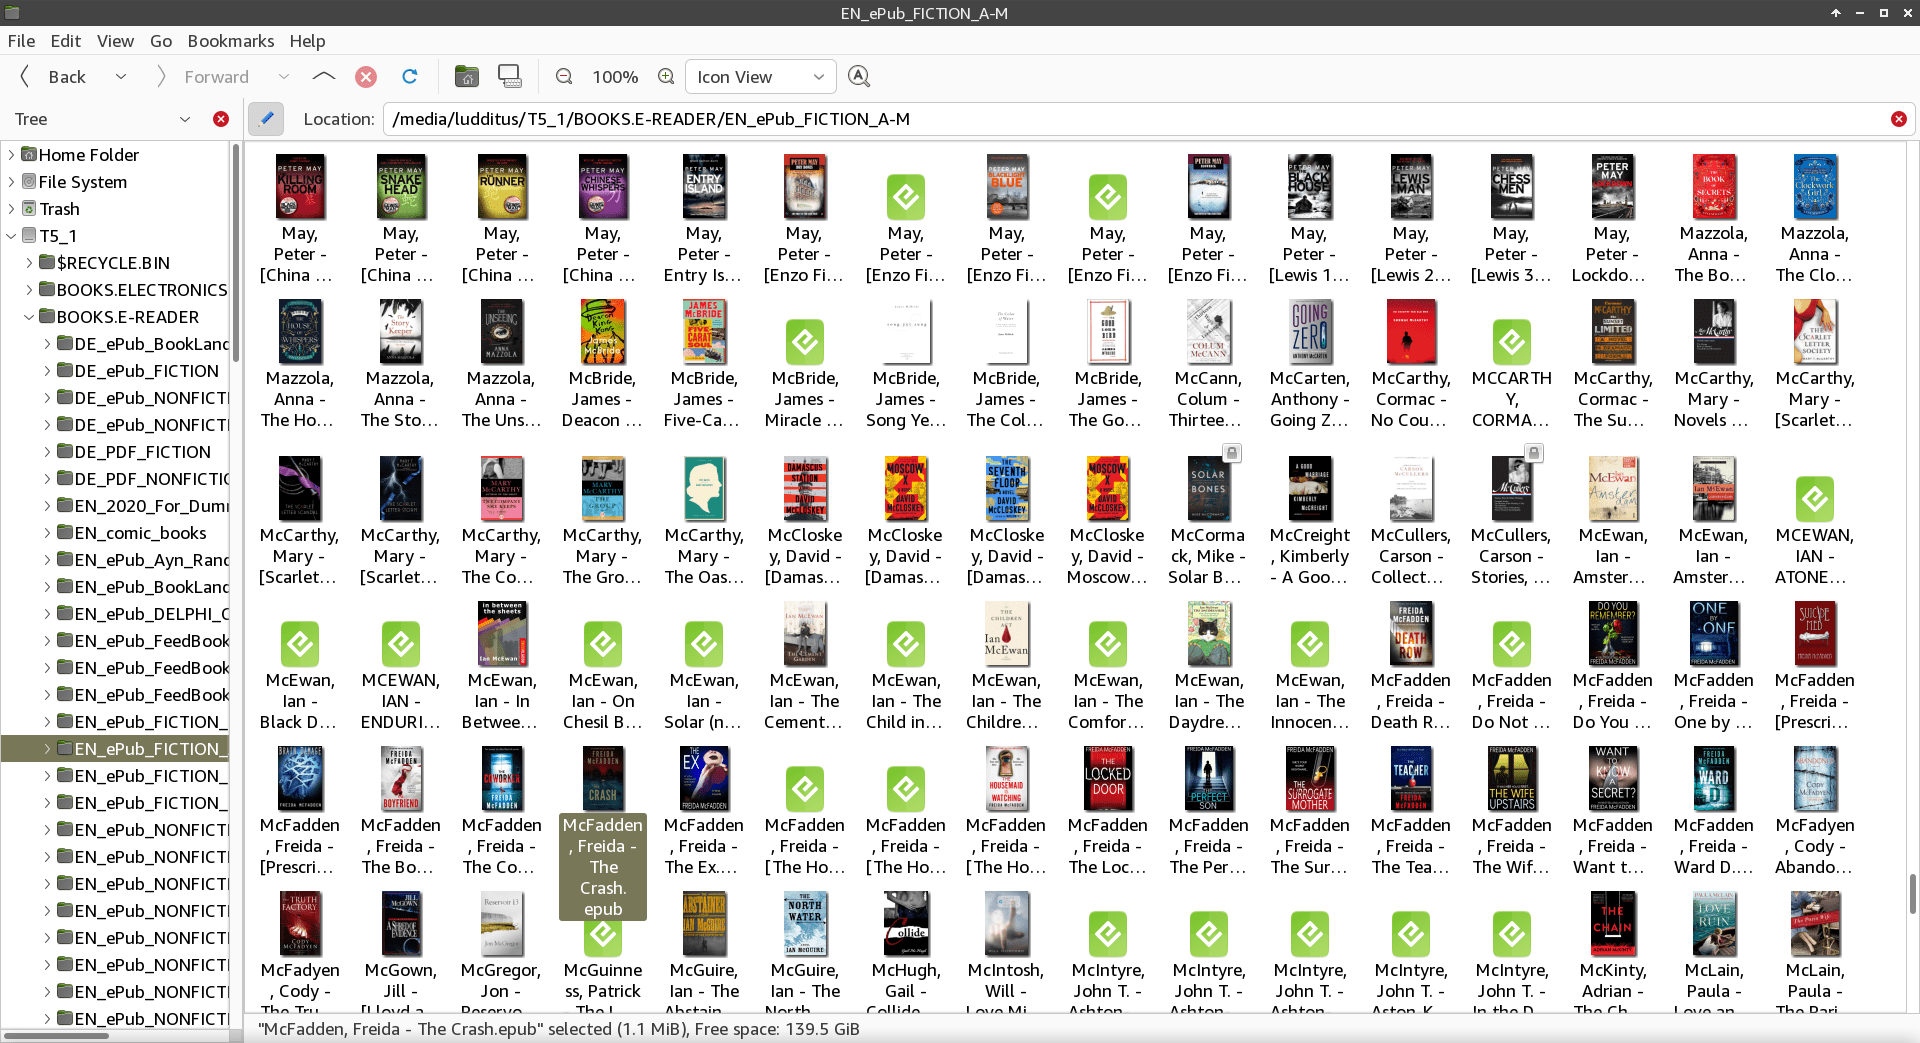Close the Tree sidebar pane

(x=221, y=119)
